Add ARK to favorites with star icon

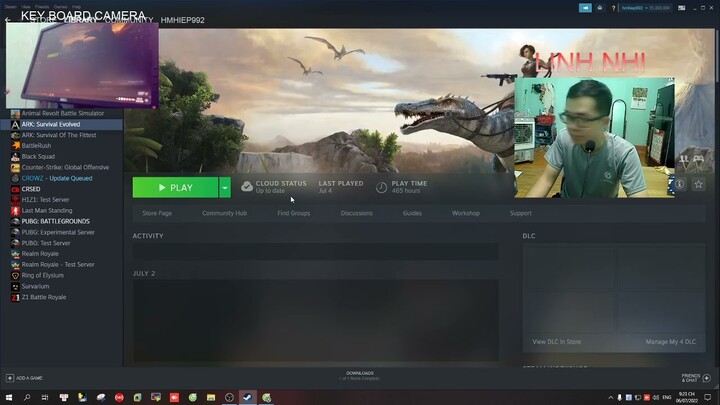pos(698,184)
